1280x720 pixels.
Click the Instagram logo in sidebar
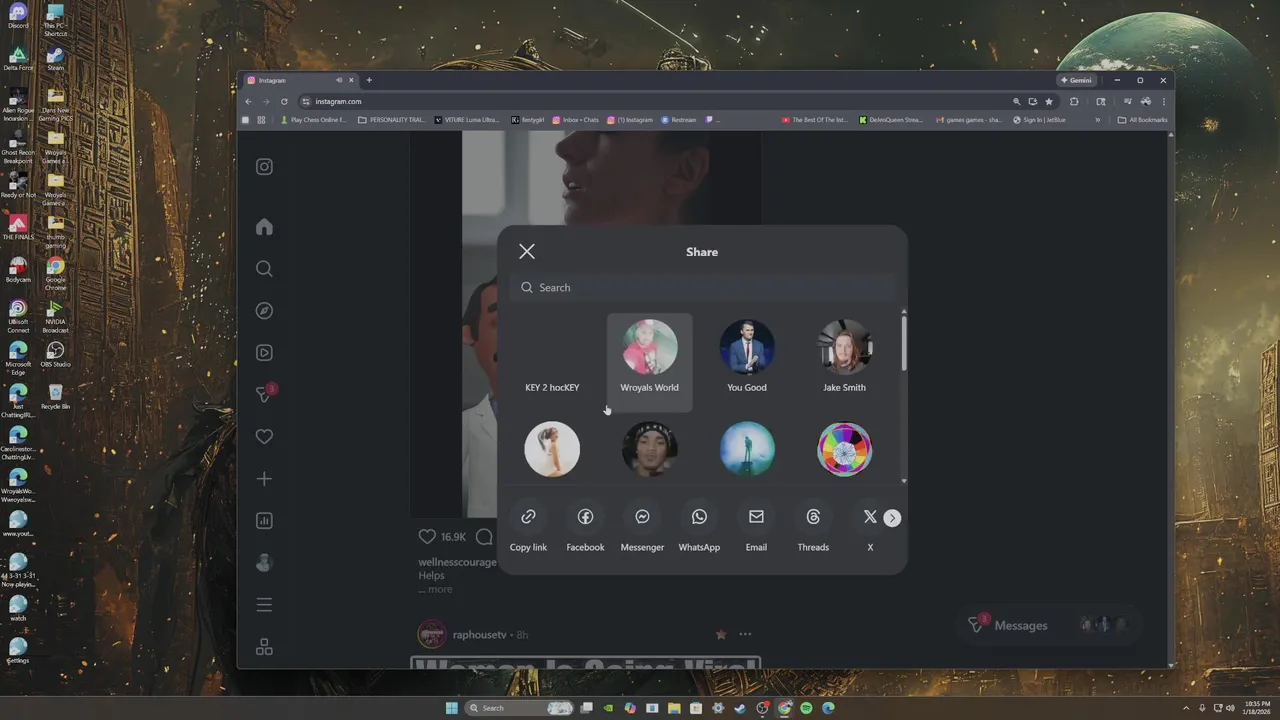(x=264, y=167)
